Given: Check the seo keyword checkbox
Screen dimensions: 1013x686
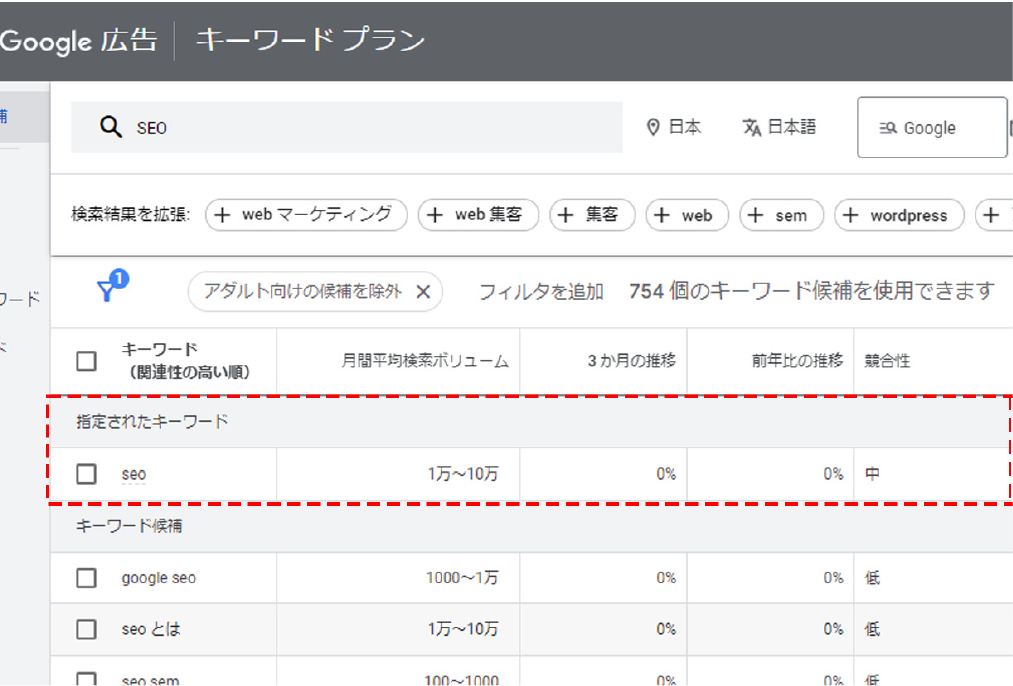Looking at the screenshot, I should click(x=87, y=474).
